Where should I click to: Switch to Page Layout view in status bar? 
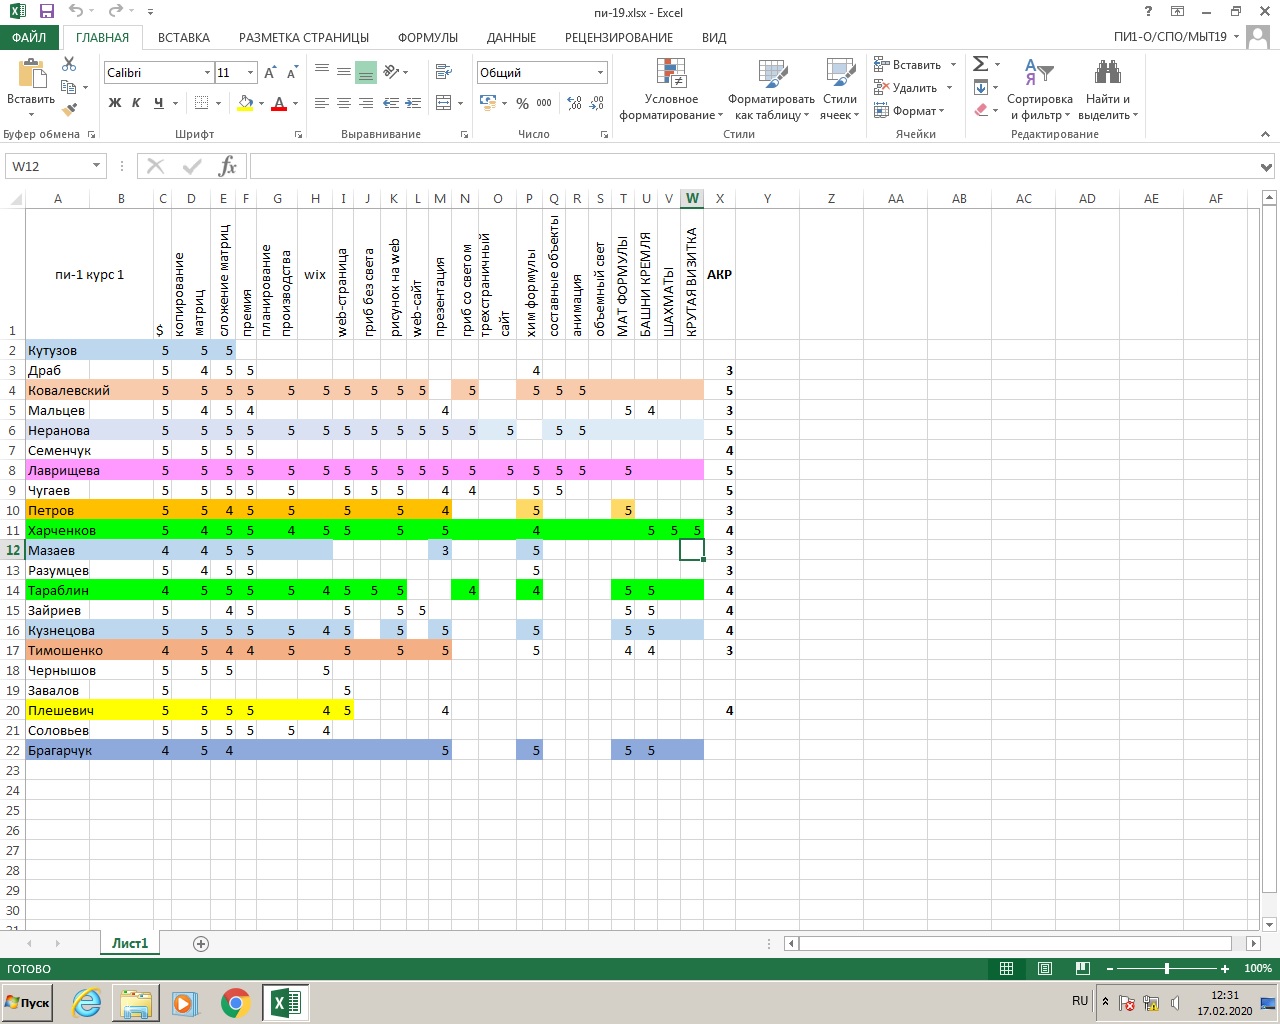coord(1044,969)
